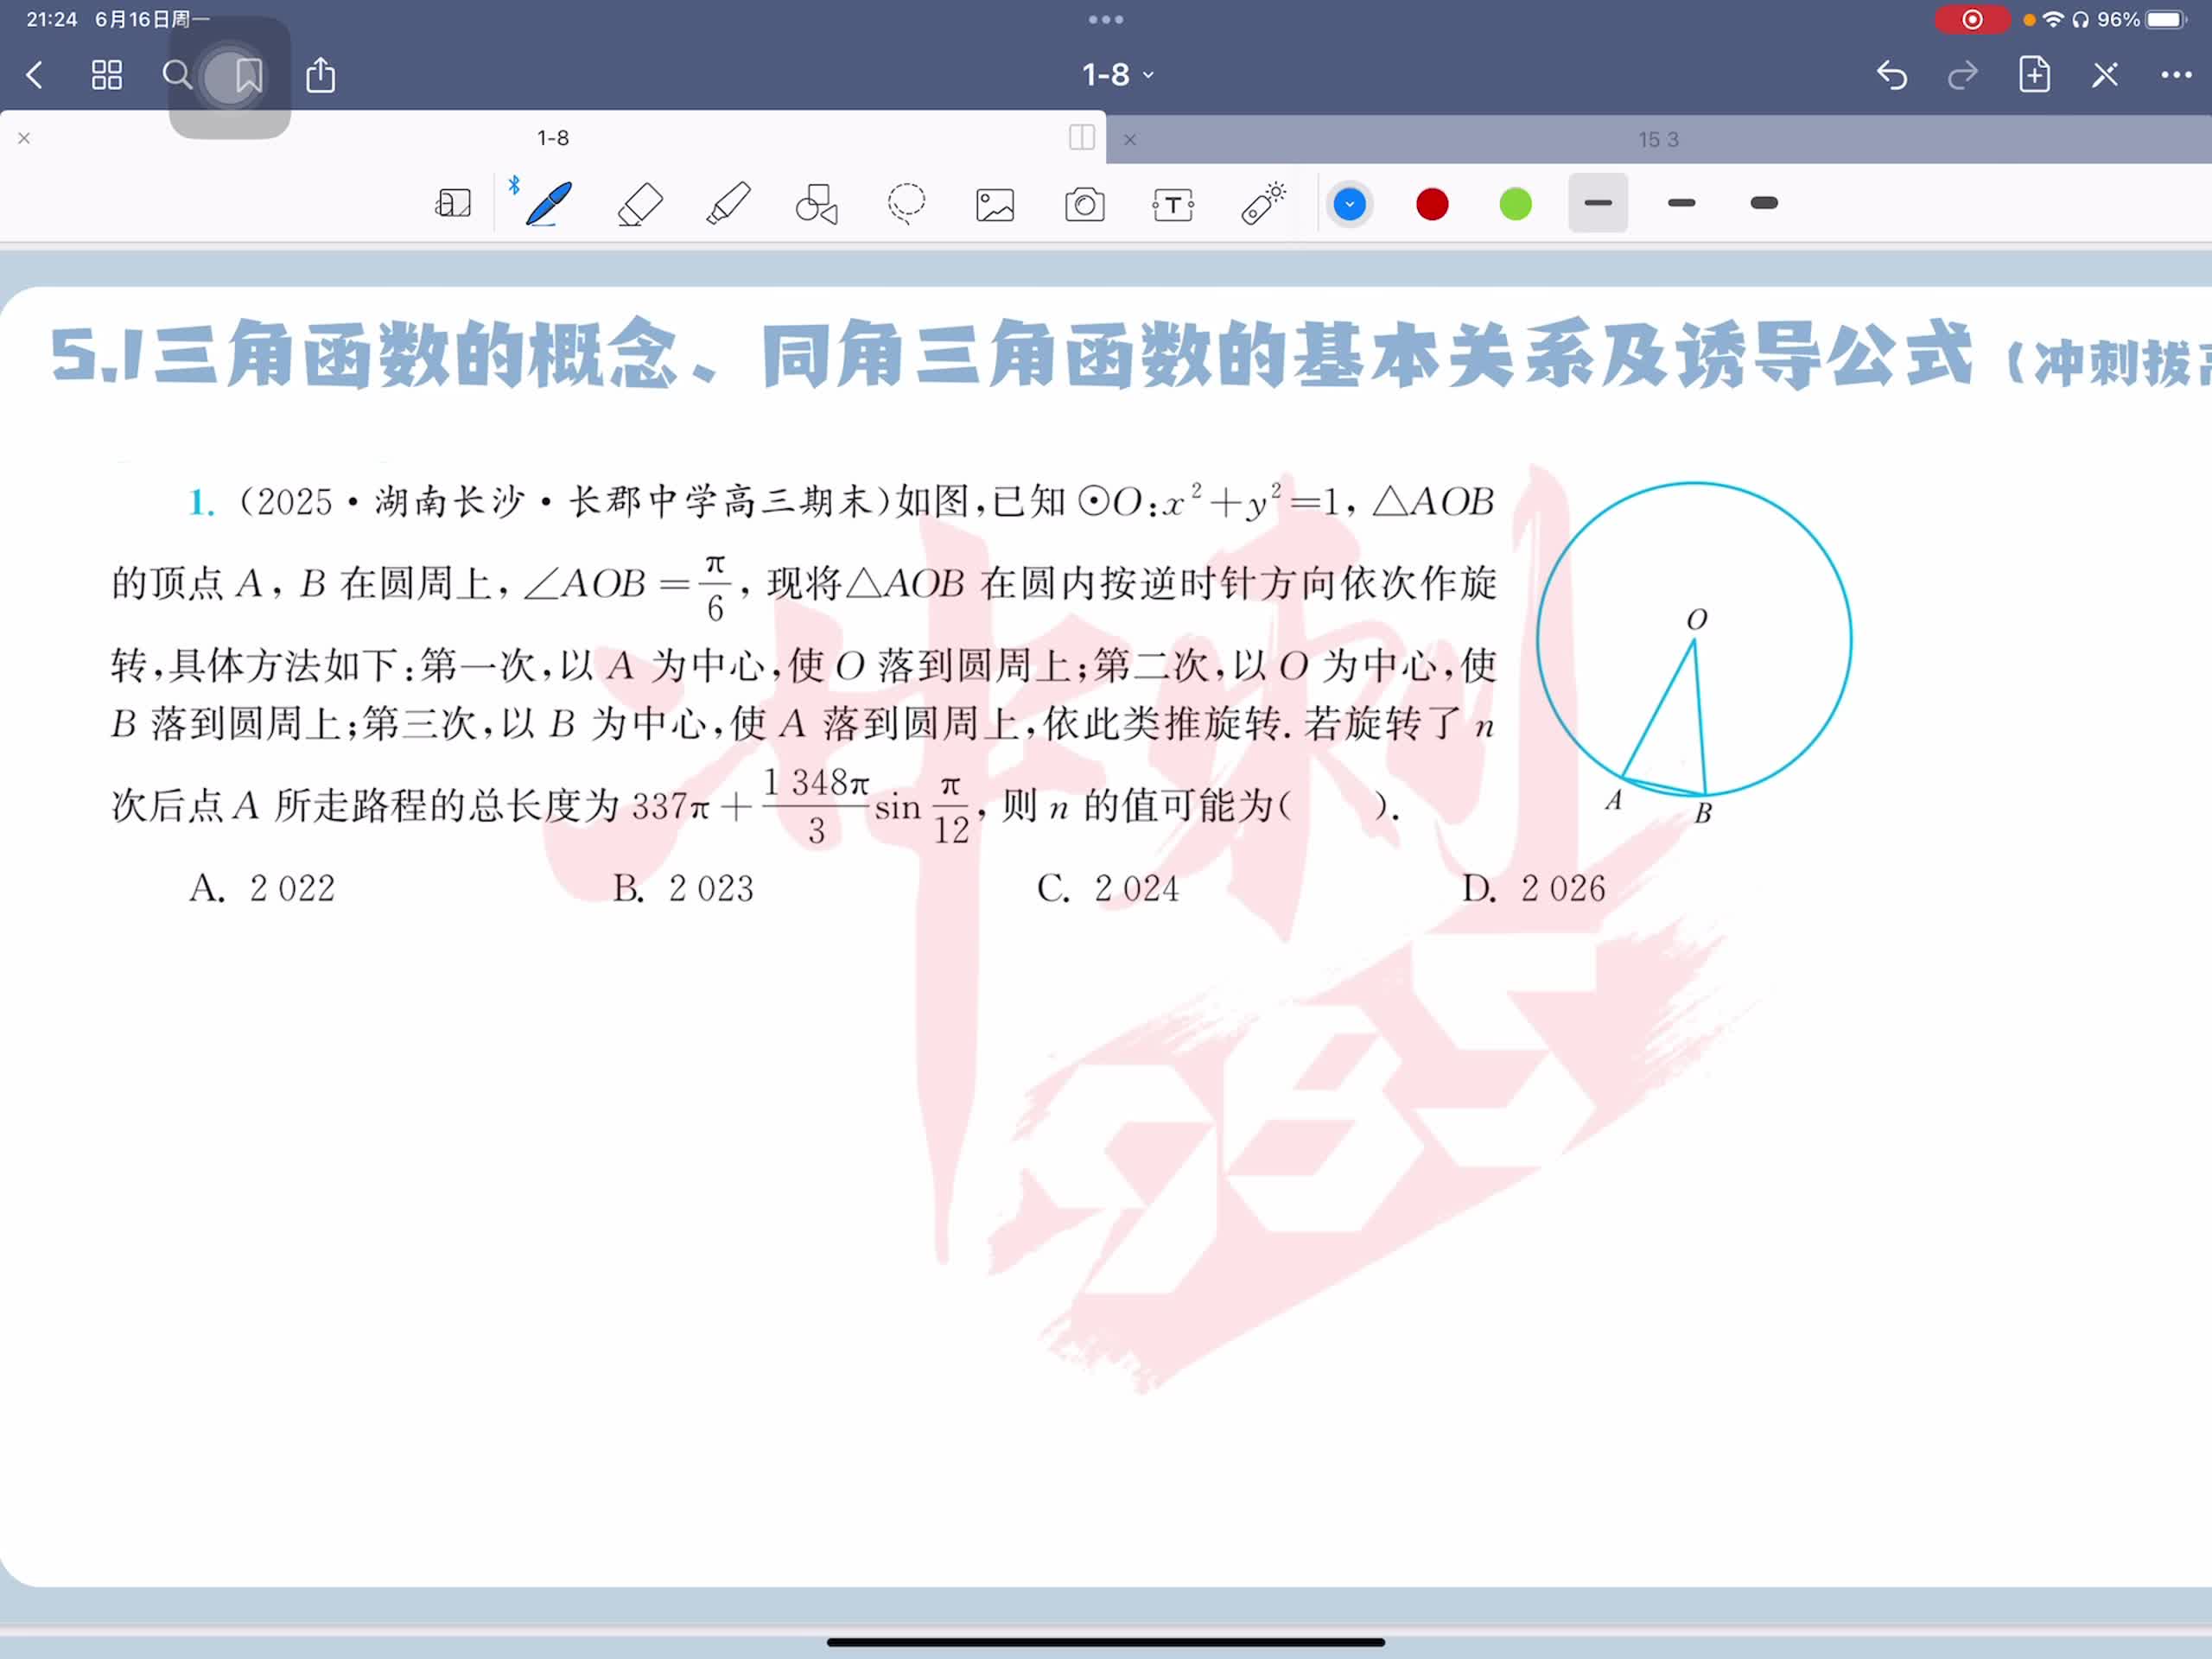This screenshot has width=2212, height=1659.
Task: Open the more options ellipsis menu
Action: click(x=2176, y=75)
